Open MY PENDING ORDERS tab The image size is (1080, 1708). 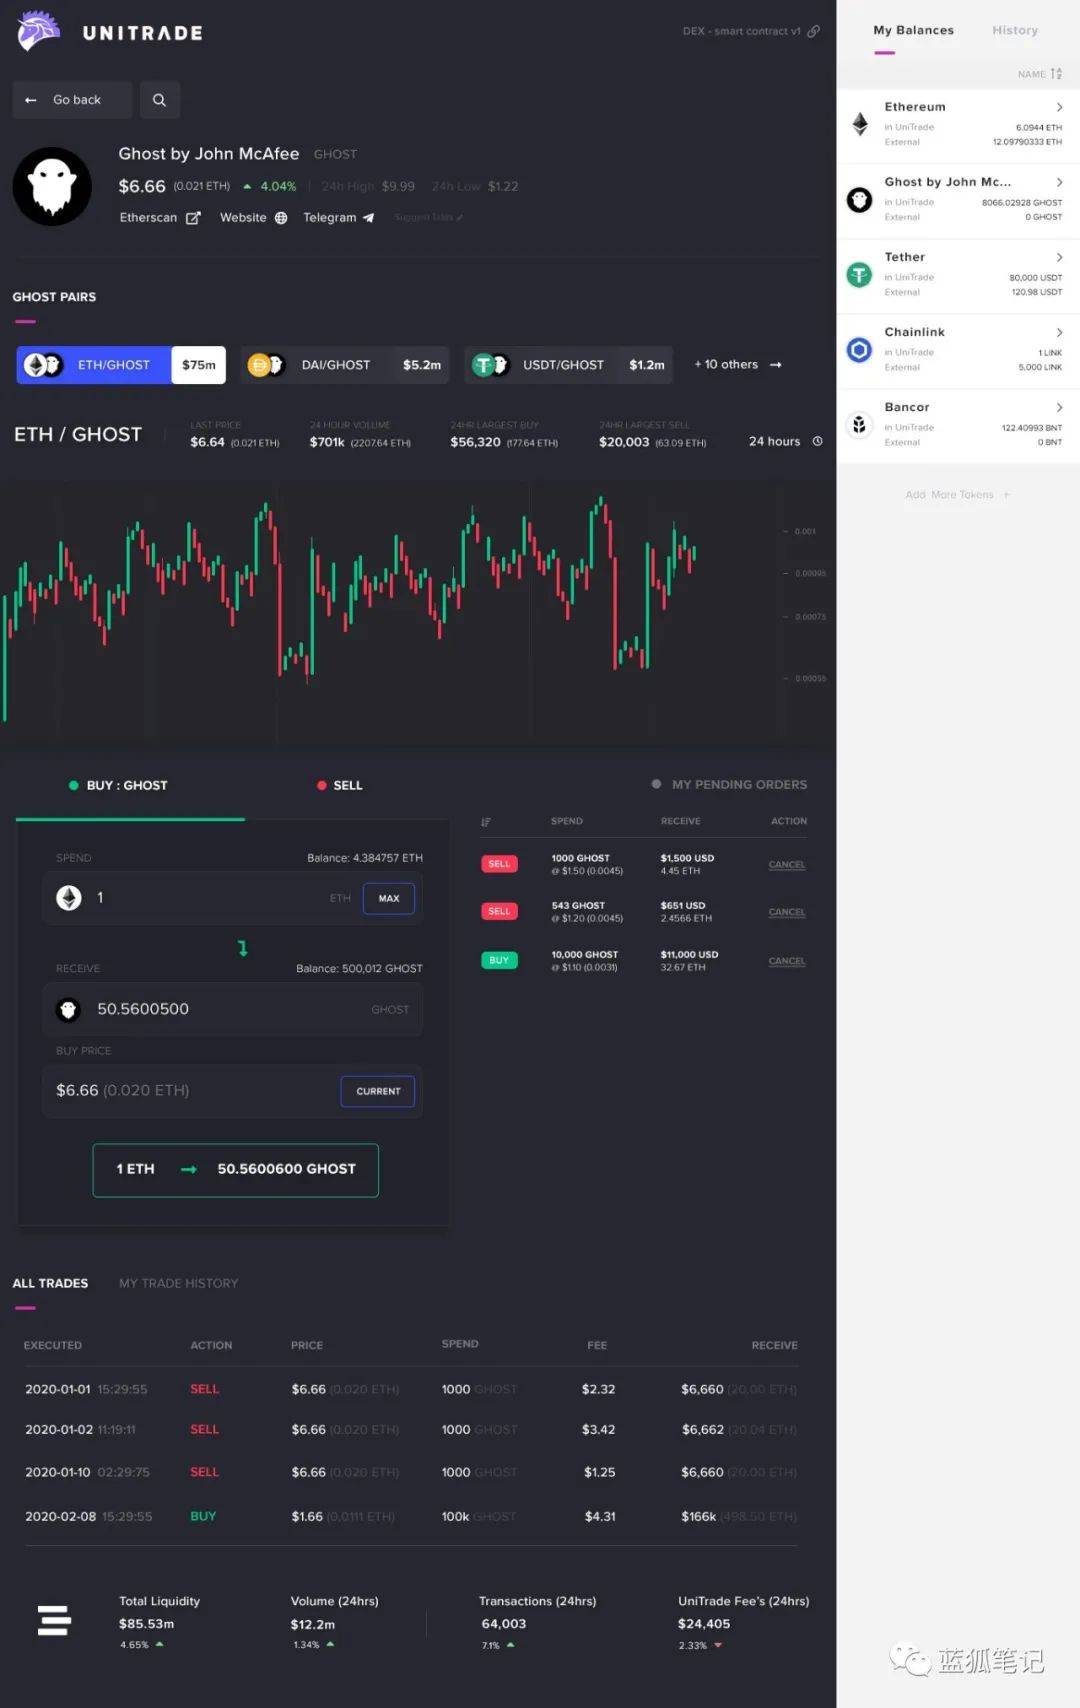pos(729,785)
